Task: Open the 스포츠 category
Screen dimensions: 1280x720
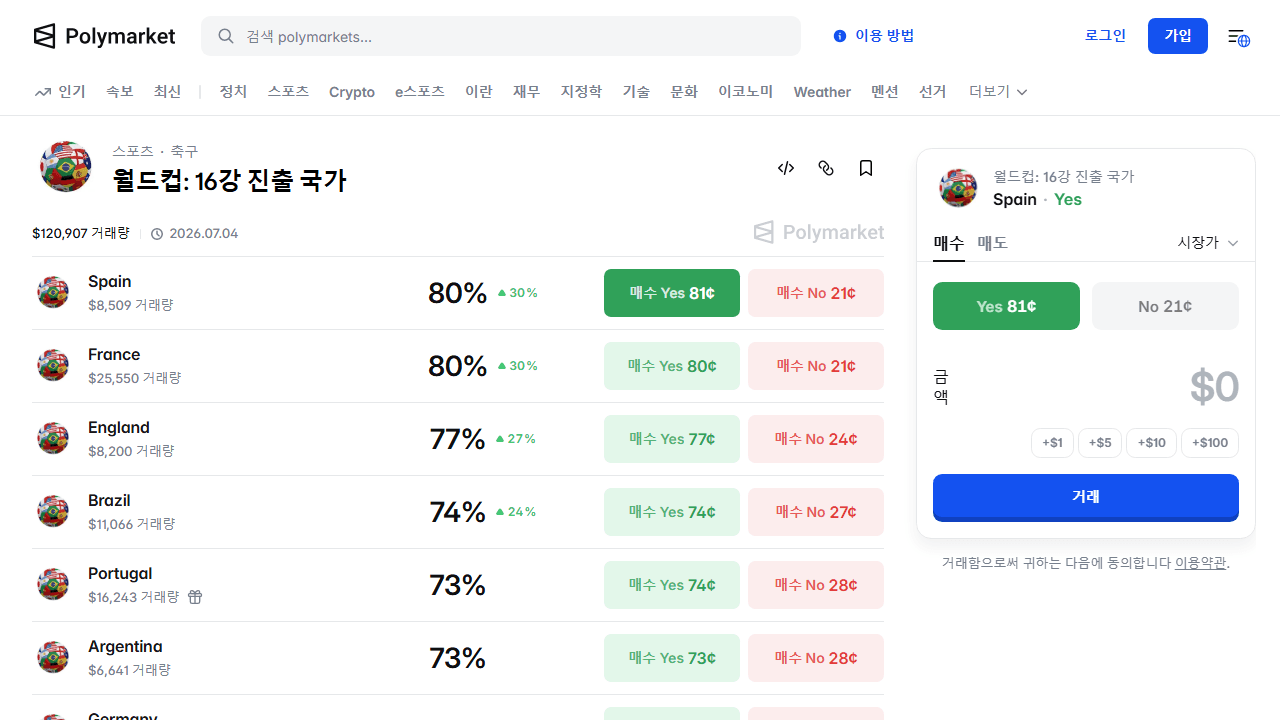Action: [288, 92]
